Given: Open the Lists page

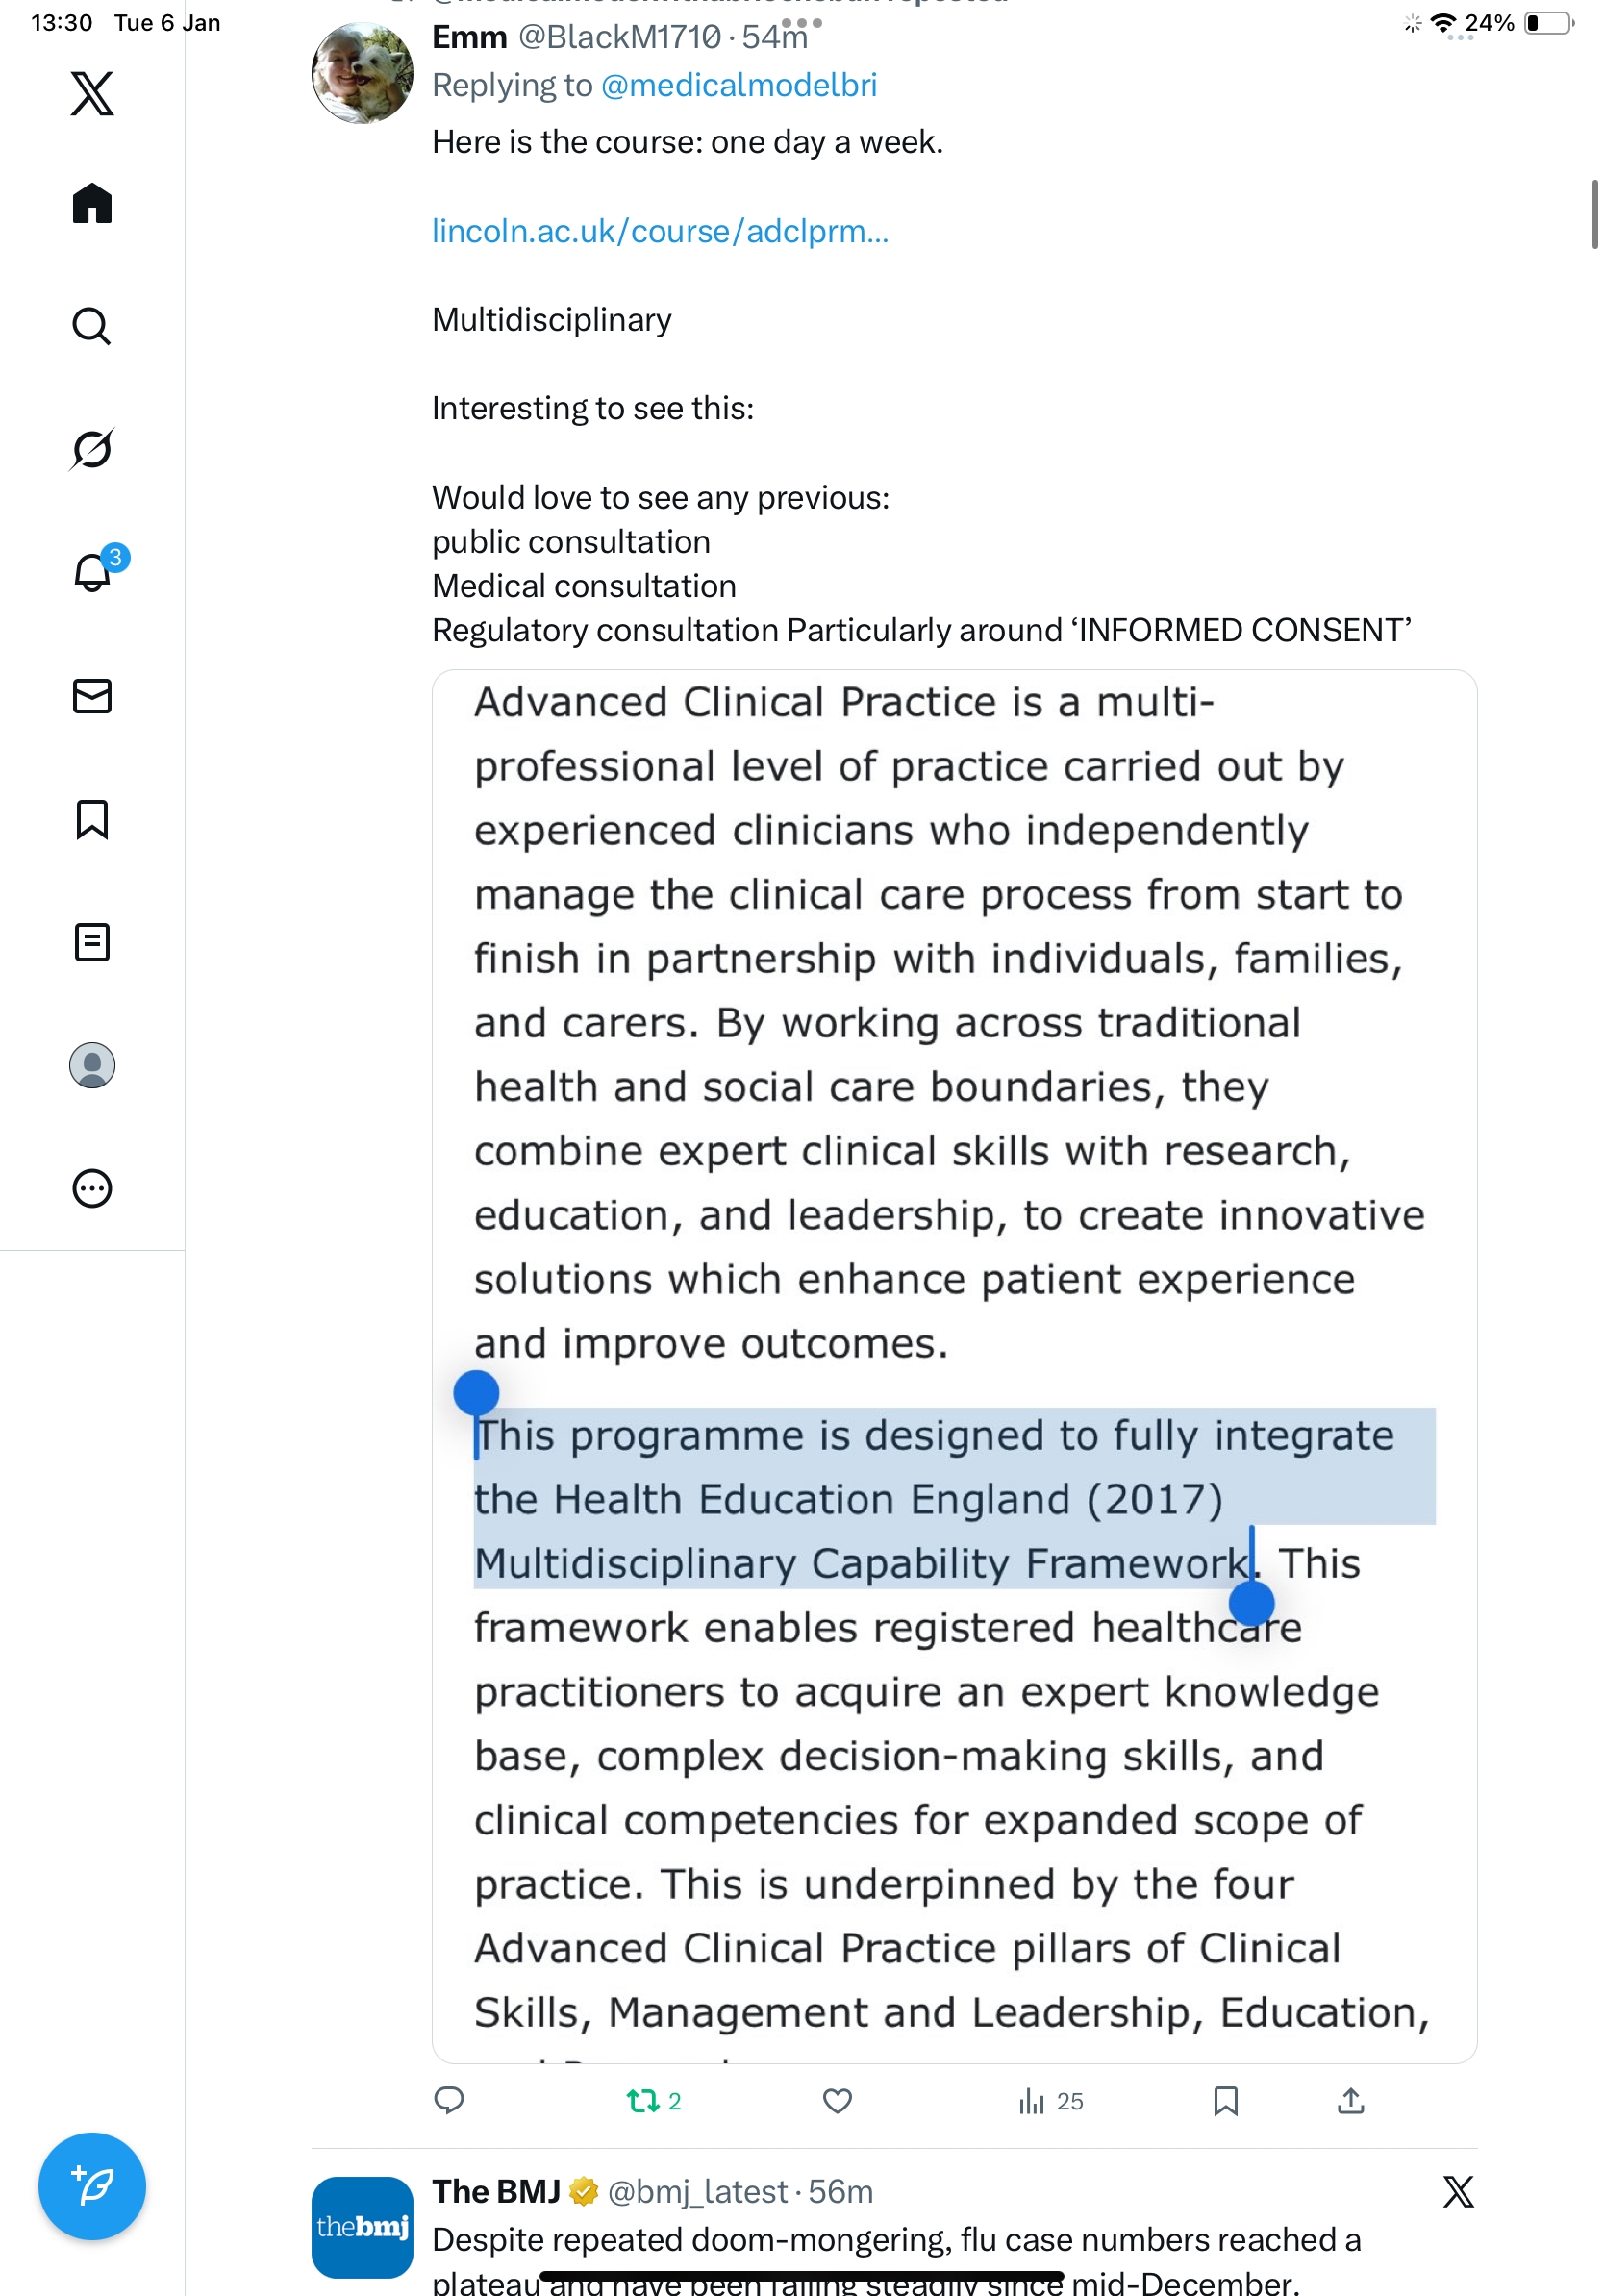Looking at the screenshot, I should (x=92, y=942).
